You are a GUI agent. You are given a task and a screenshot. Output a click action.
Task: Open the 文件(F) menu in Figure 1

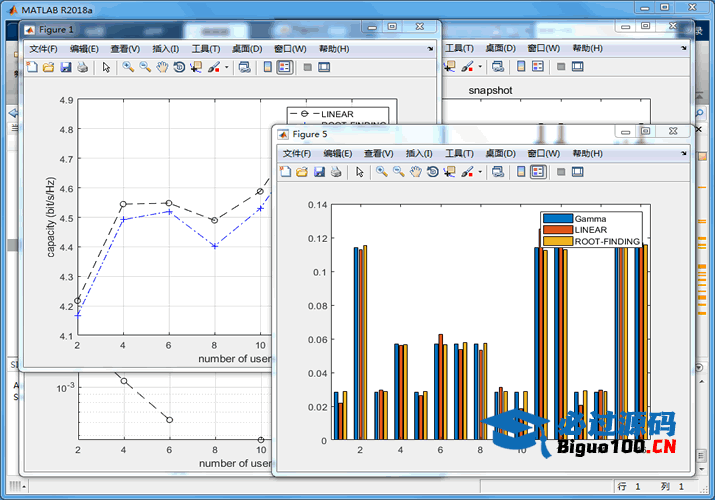tap(43, 48)
